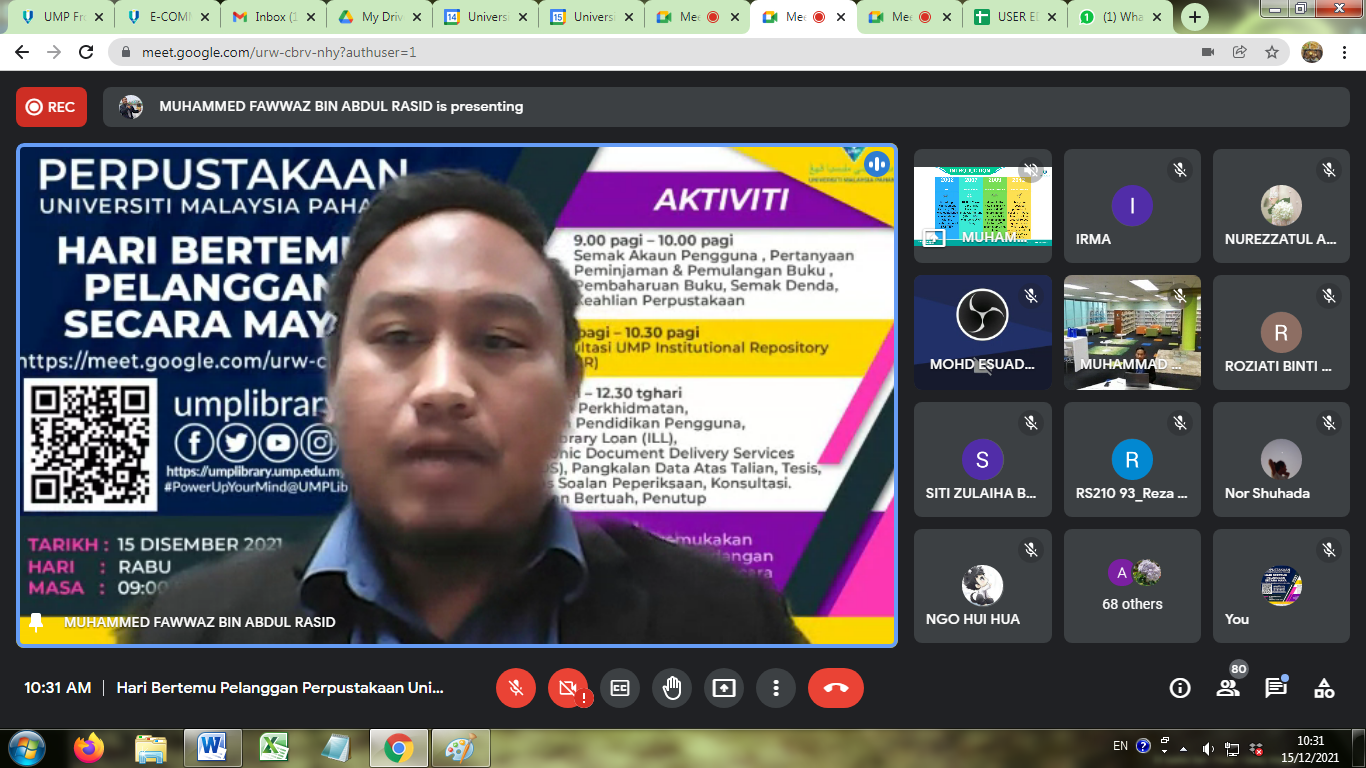Click the volume speaker tray icon
The height and width of the screenshot is (768, 1366).
1208,748
